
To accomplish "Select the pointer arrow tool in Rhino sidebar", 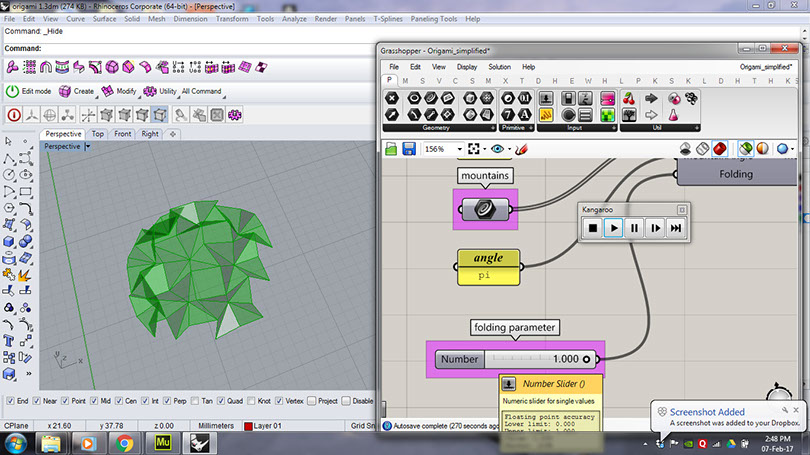I will point(9,142).
